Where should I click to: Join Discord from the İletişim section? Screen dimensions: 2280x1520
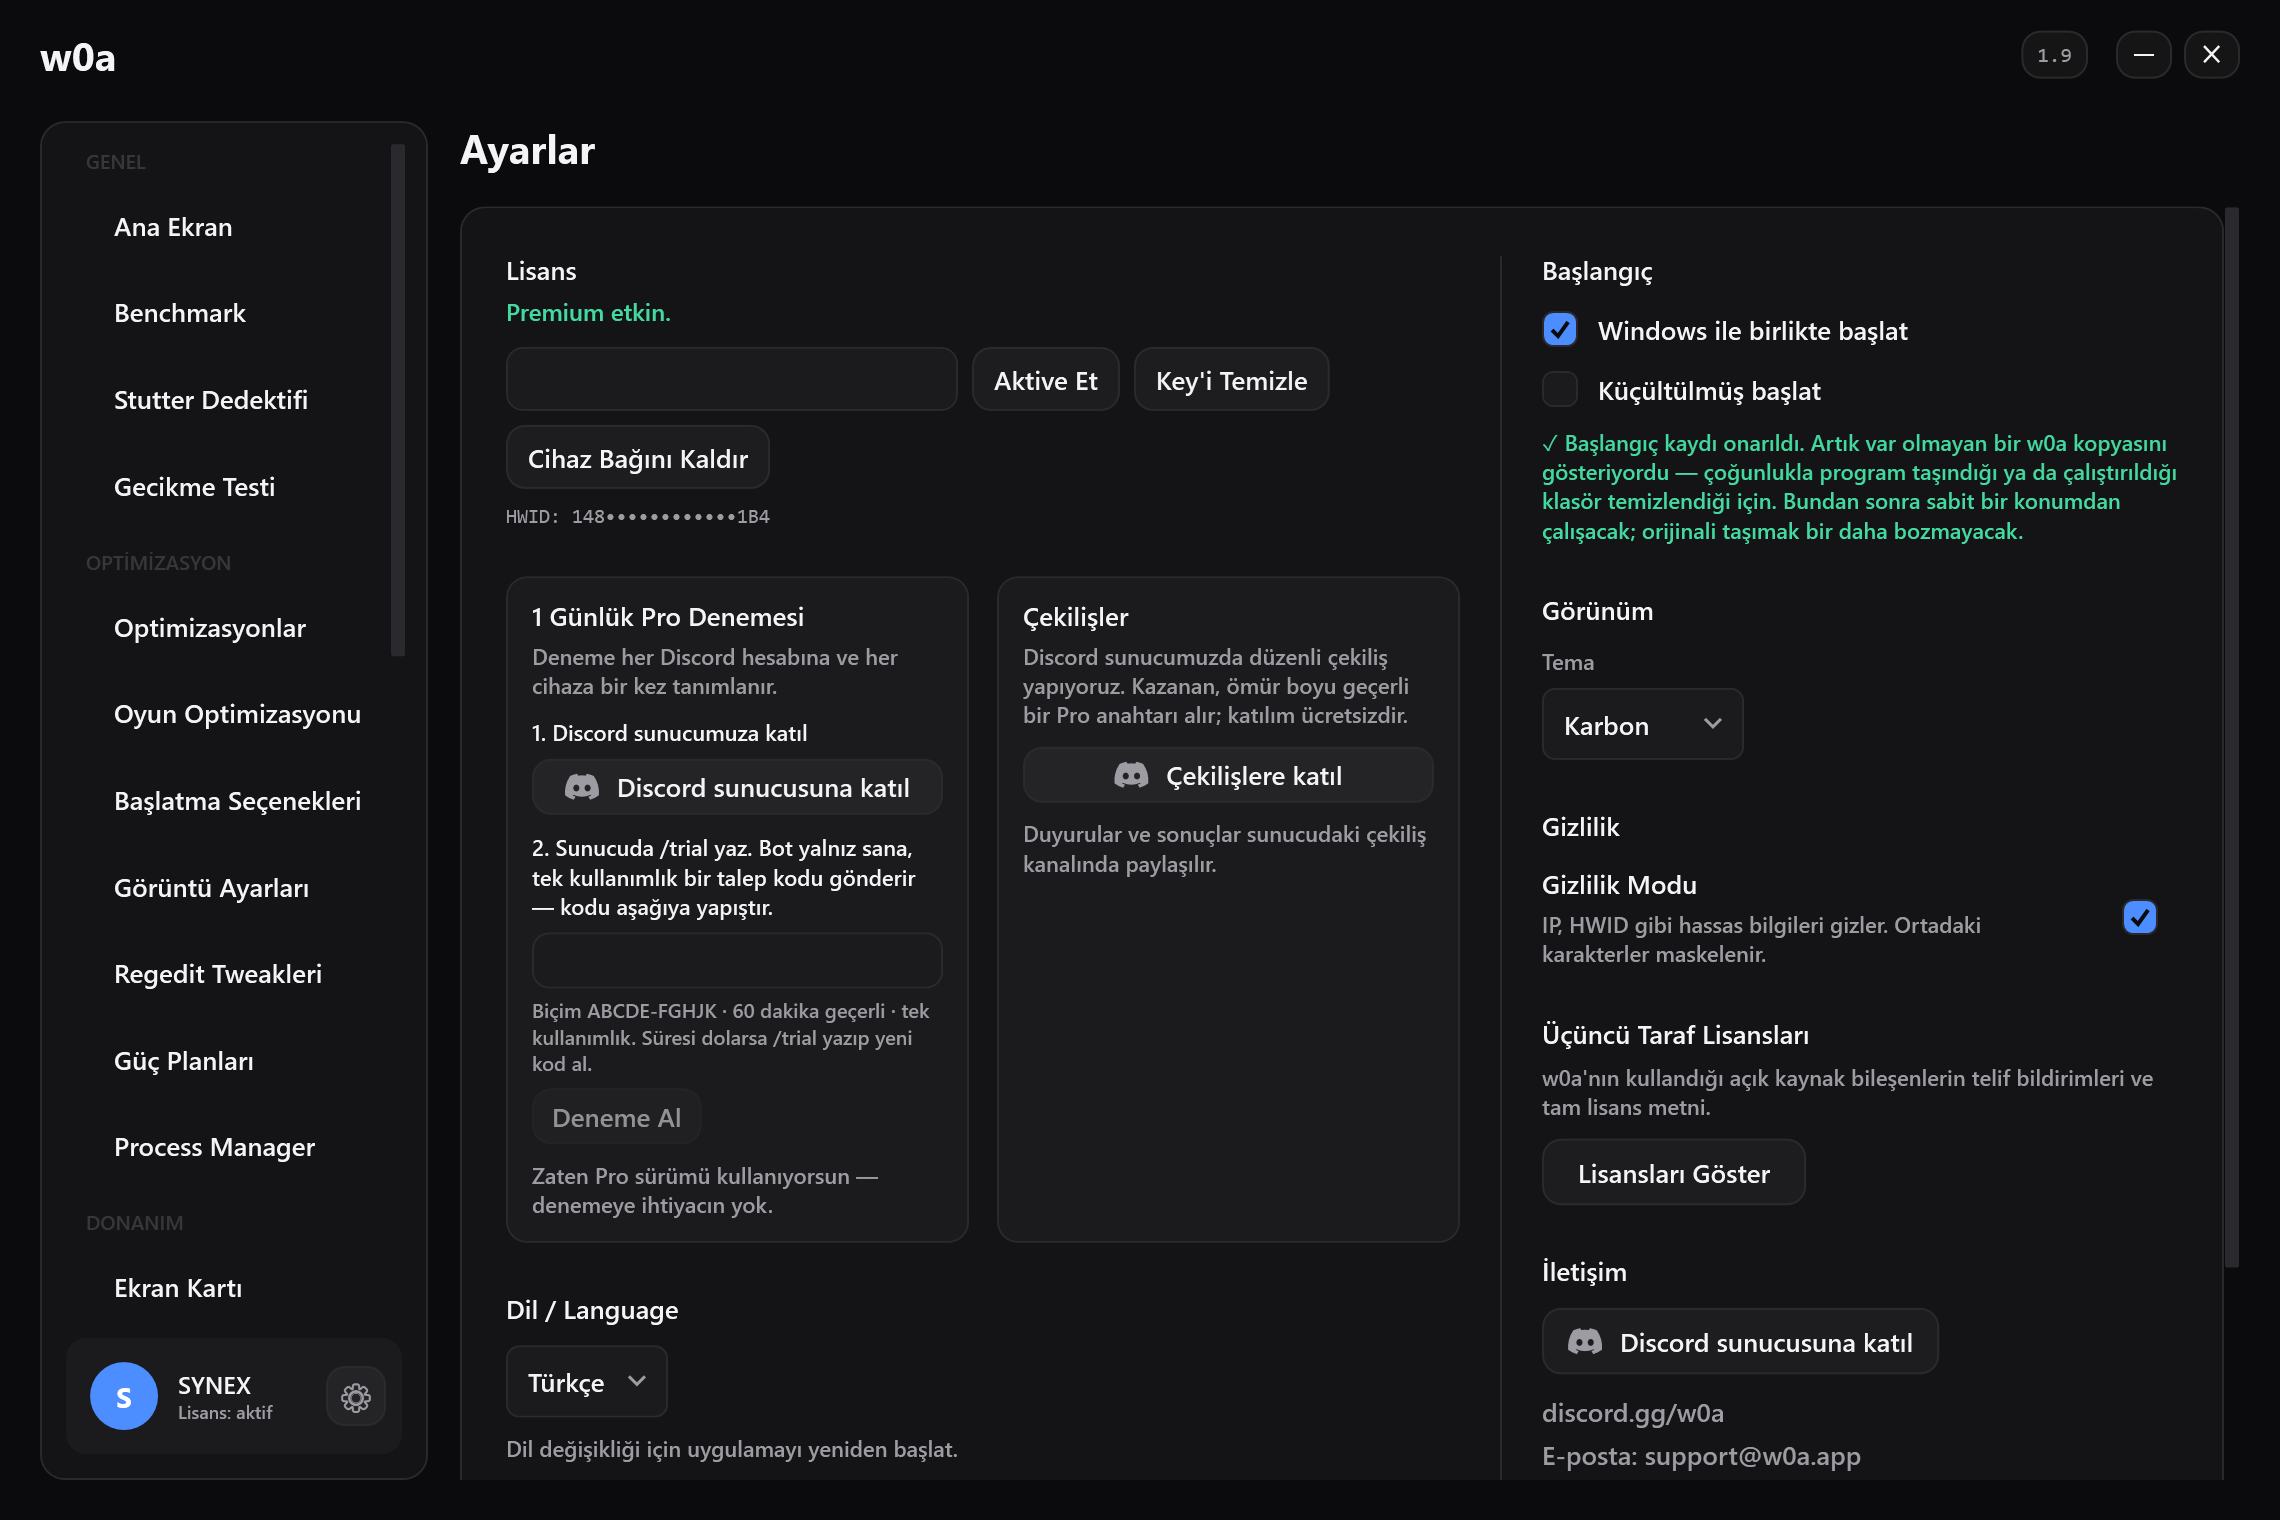pos(1740,1342)
